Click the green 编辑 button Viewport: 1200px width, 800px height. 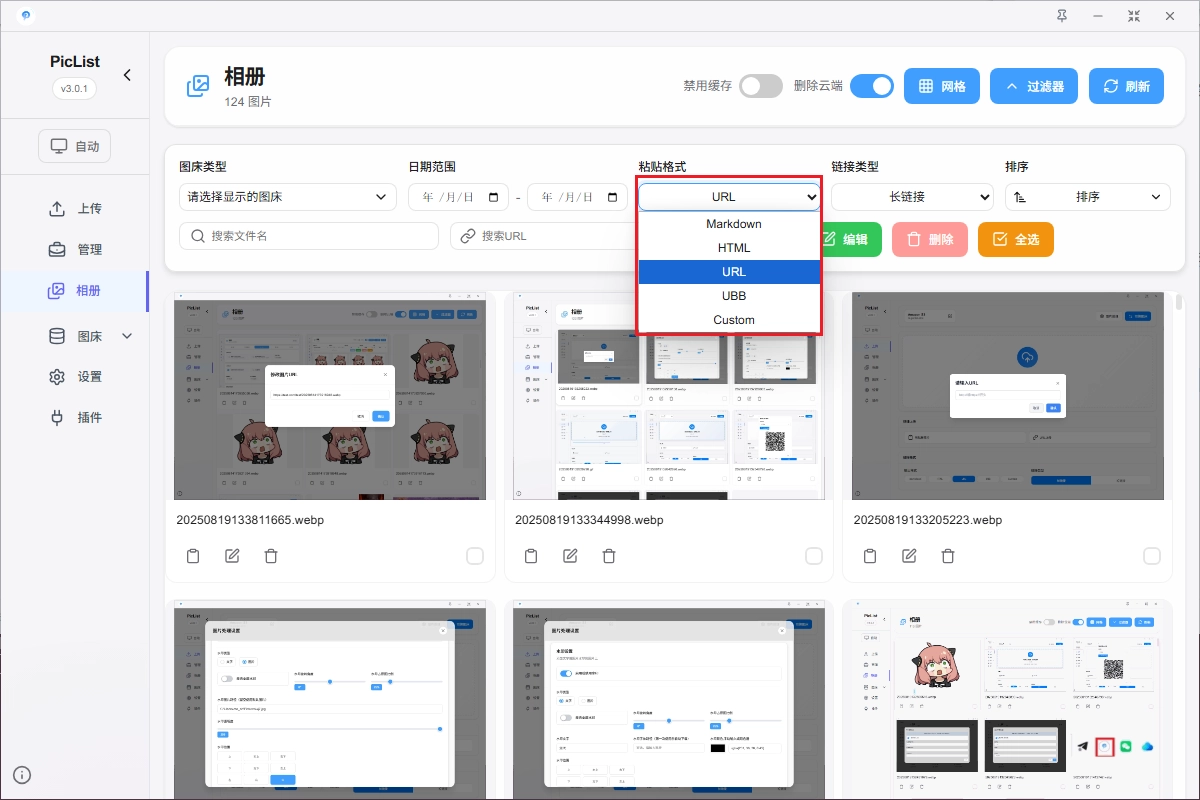pos(851,240)
